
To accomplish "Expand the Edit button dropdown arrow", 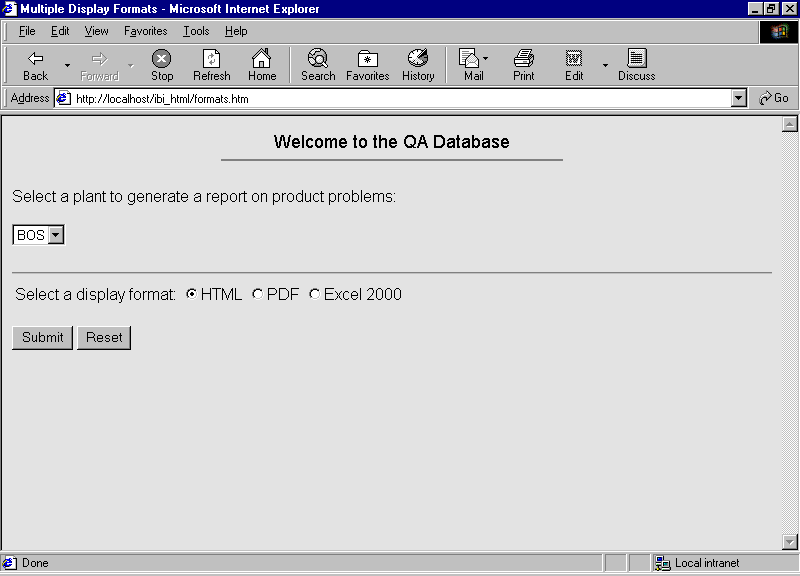I will (x=605, y=65).
